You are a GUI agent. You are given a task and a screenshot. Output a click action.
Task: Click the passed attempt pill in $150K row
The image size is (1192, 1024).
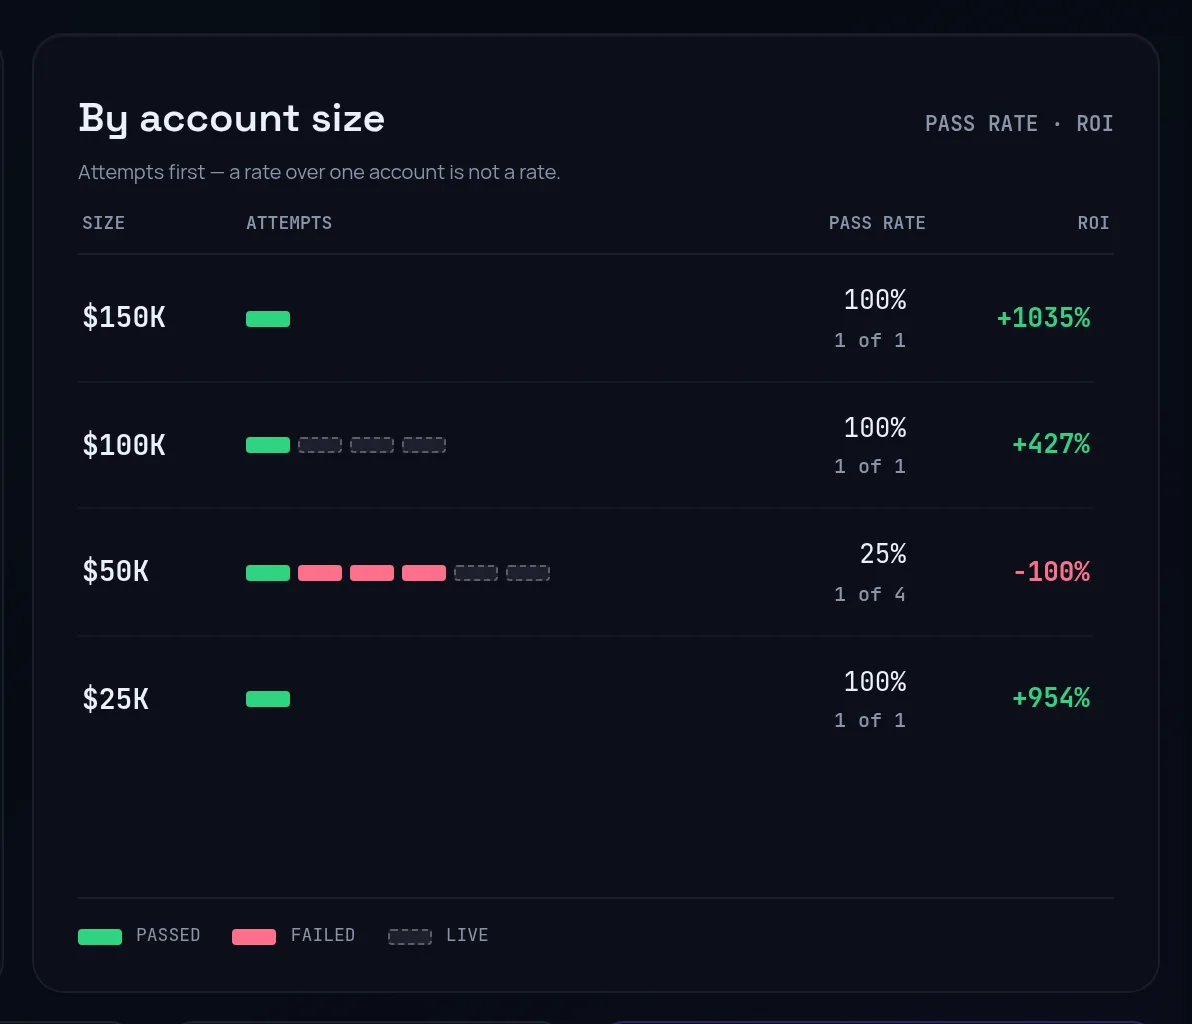tap(268, 319)
